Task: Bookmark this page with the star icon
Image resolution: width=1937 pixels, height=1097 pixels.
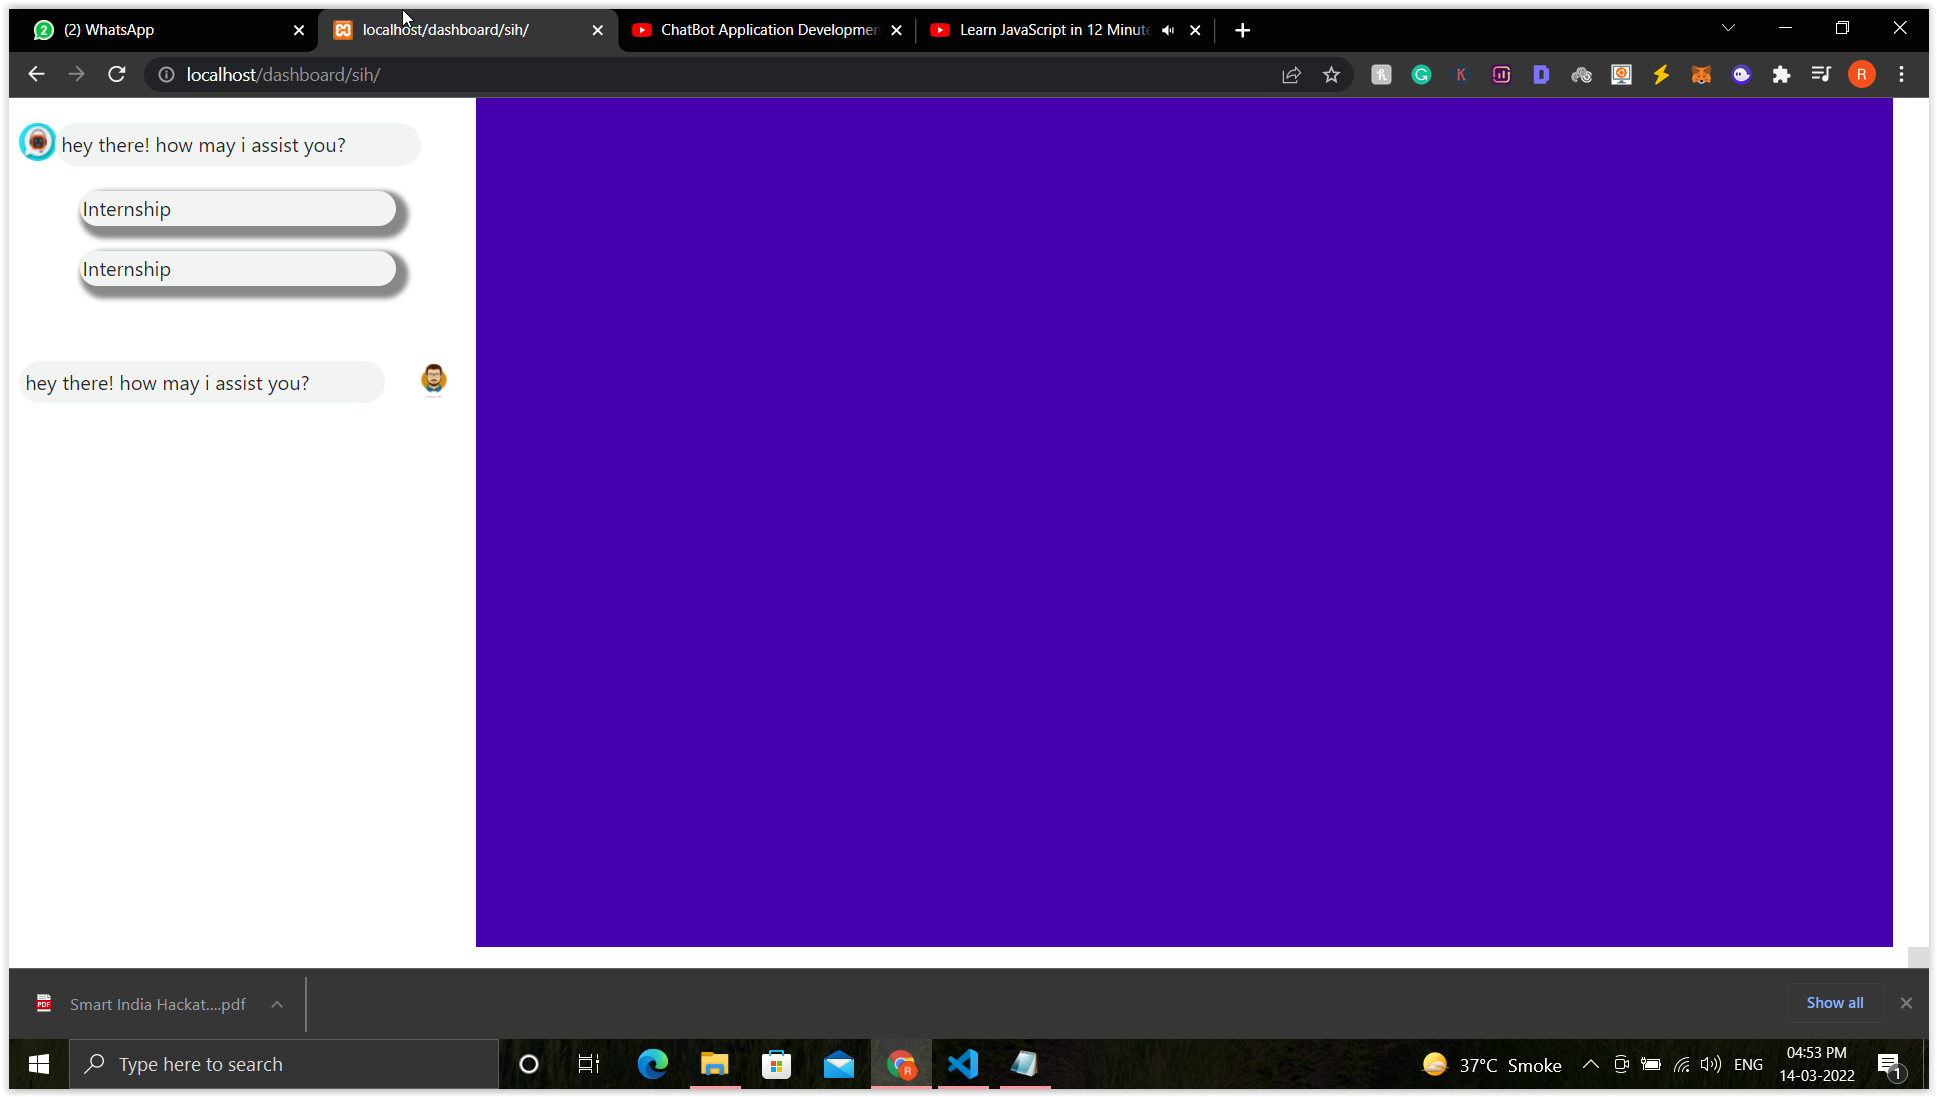Action: (1331, 75)
